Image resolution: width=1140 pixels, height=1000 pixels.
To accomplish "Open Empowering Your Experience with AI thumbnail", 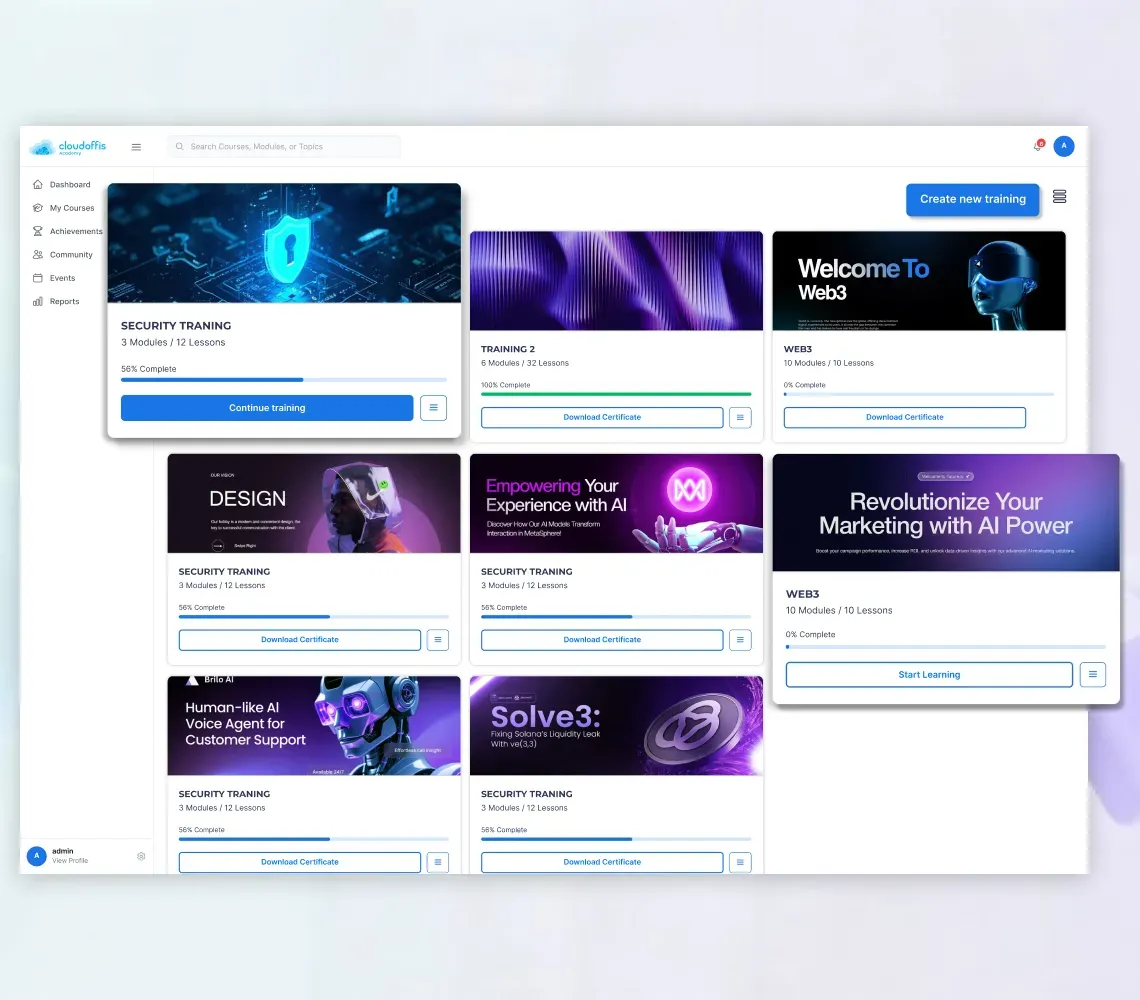I will point(617,503).
